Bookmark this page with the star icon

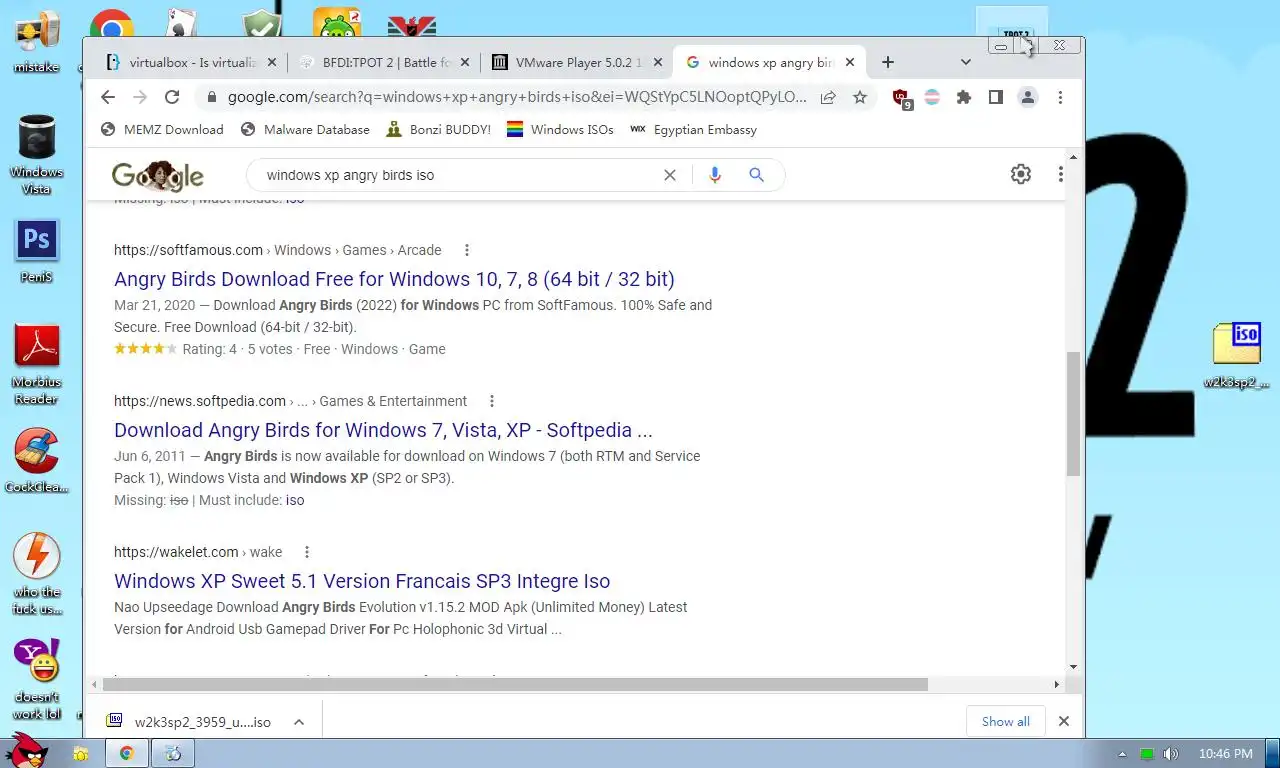860,97
